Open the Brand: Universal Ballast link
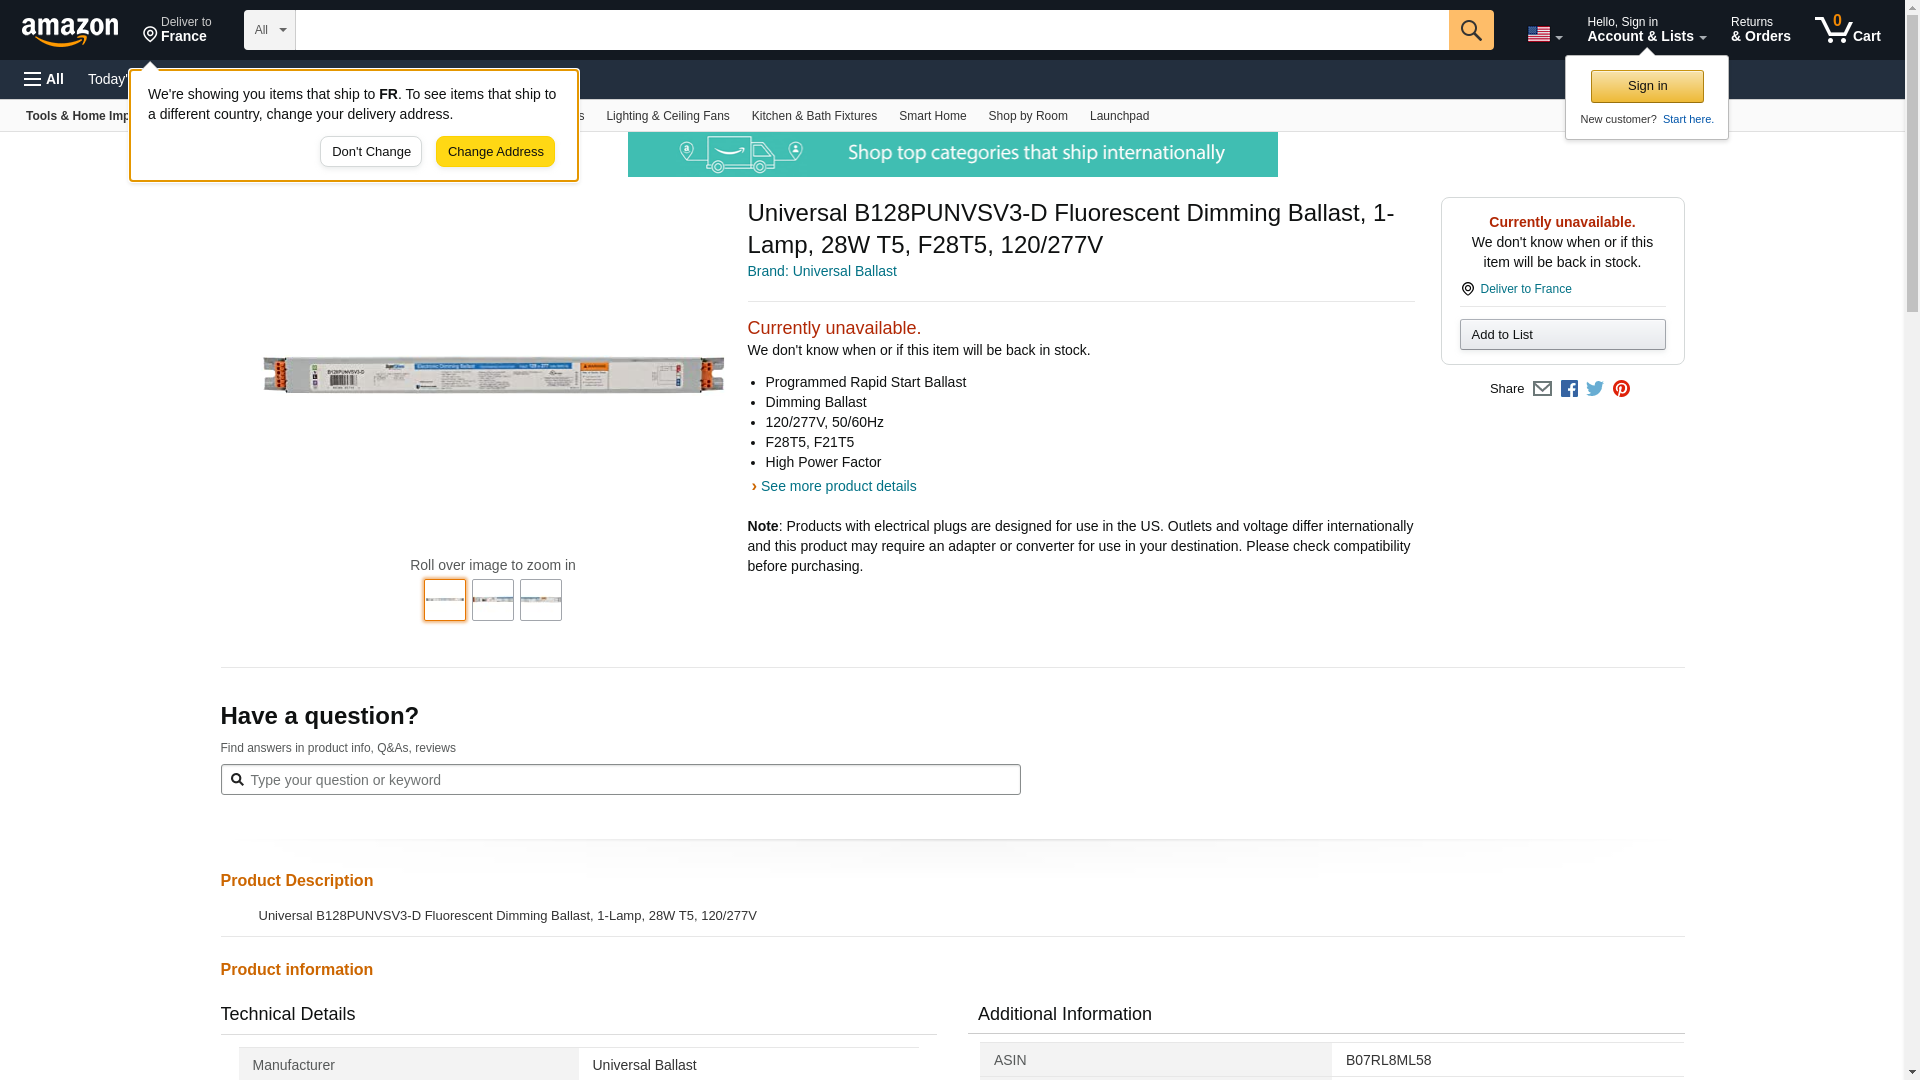Image resolution: width=1920 pixels, height=1080 pixels. pos(821,271)
